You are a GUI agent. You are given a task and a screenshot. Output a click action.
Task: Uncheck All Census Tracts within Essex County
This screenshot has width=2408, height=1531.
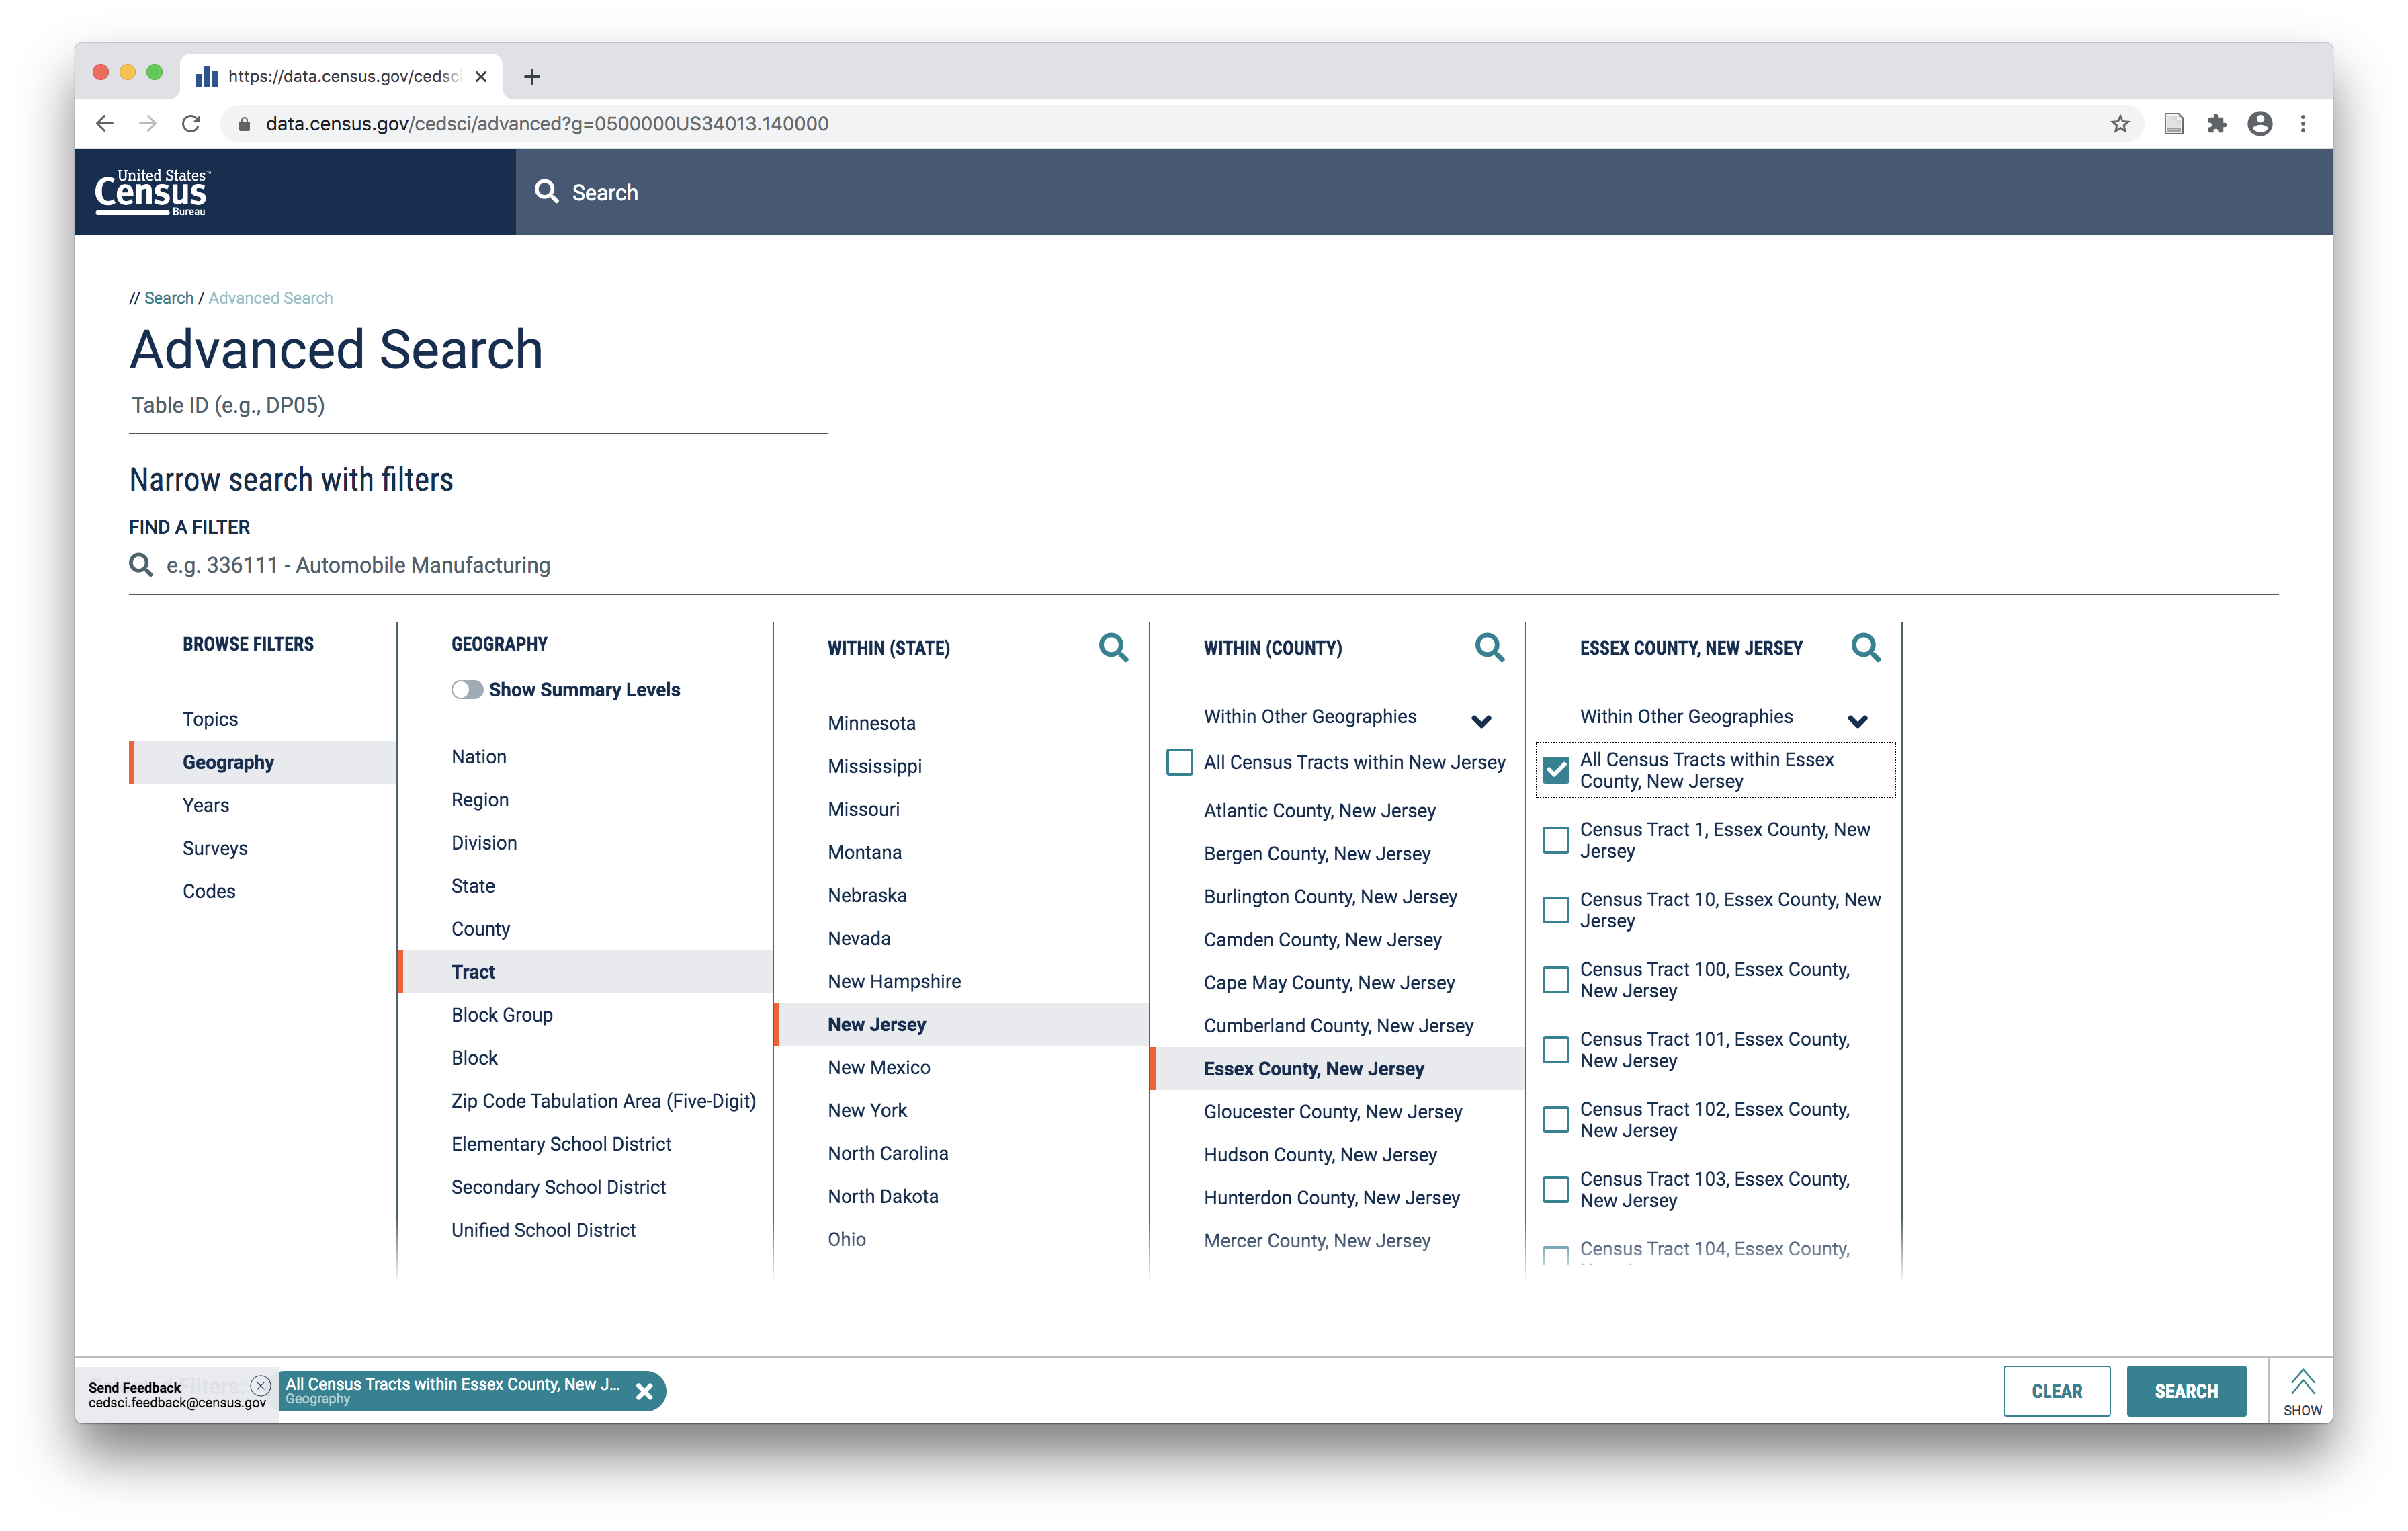tap(1556, 770)
